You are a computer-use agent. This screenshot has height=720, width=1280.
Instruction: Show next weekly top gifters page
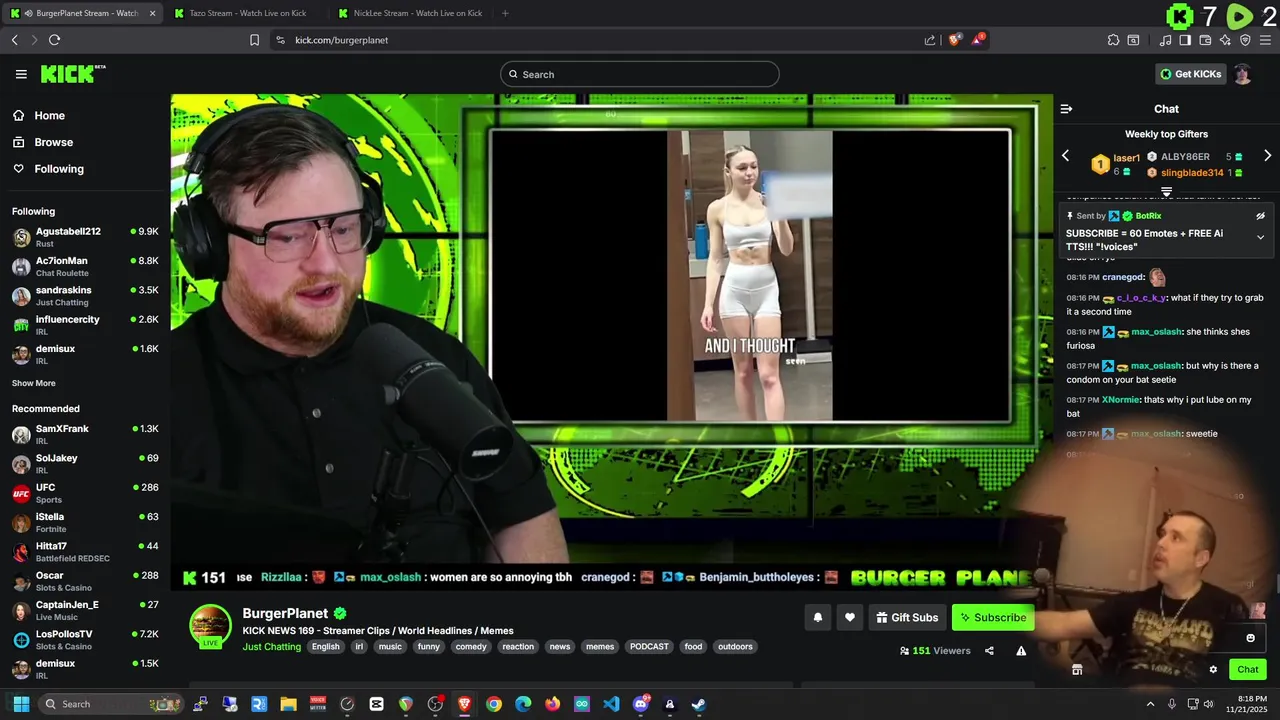[1267, 156]
